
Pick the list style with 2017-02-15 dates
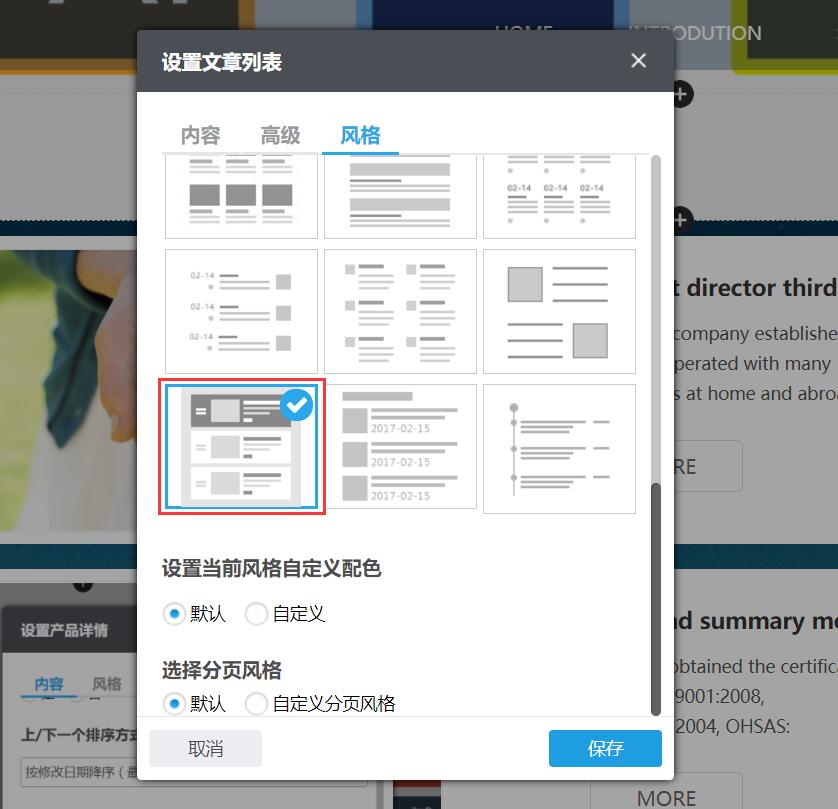400,448
